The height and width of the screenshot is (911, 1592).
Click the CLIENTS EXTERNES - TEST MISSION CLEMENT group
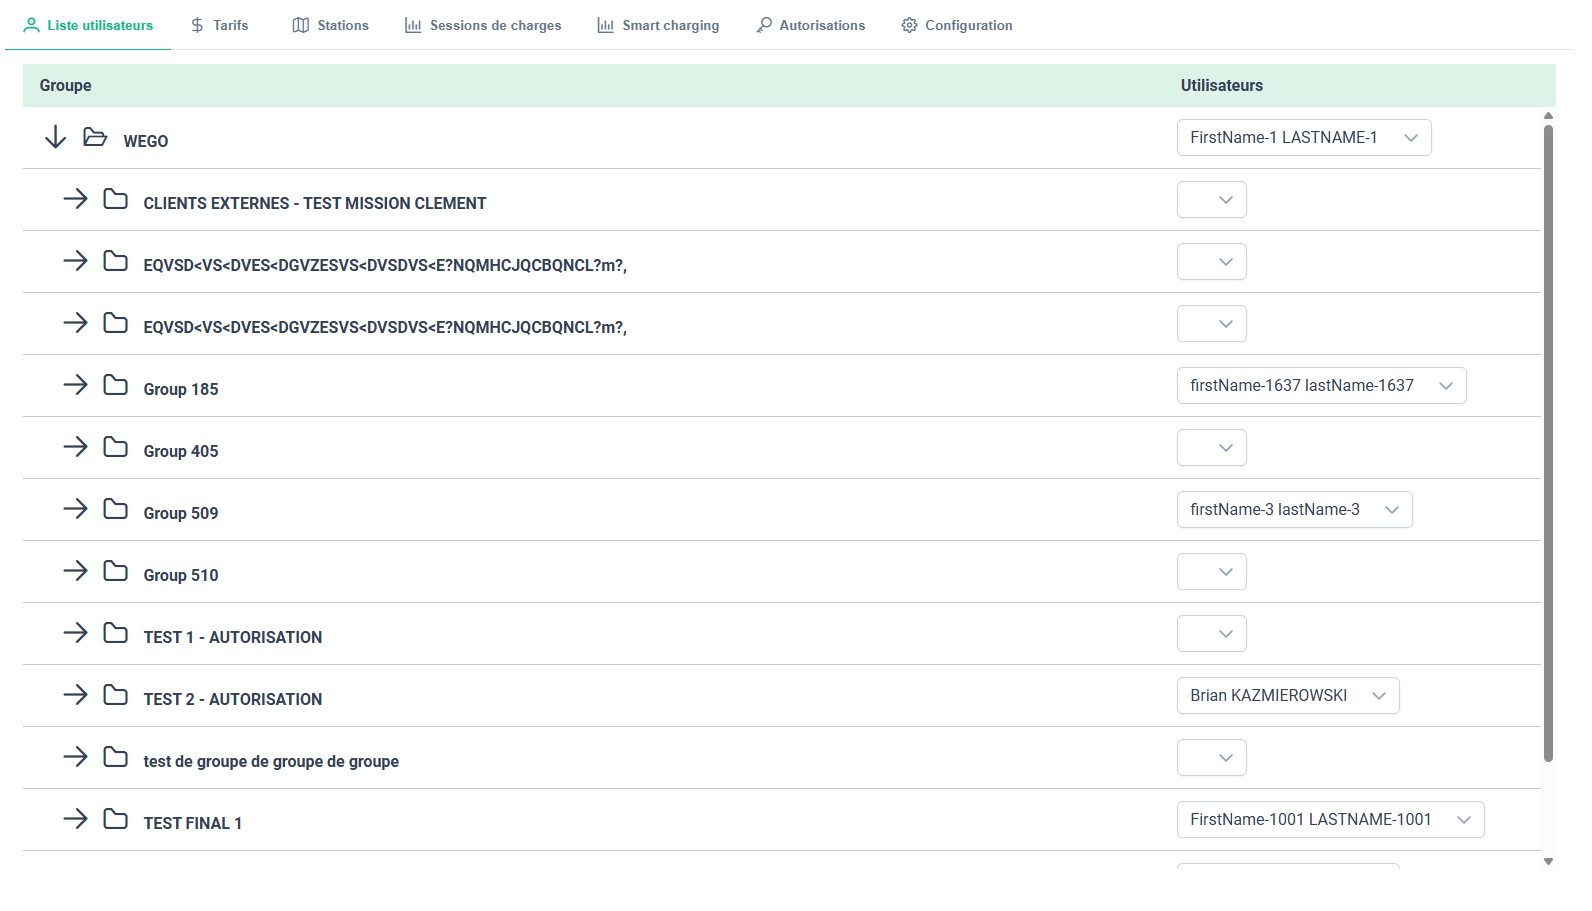click(x=314, y=203)
